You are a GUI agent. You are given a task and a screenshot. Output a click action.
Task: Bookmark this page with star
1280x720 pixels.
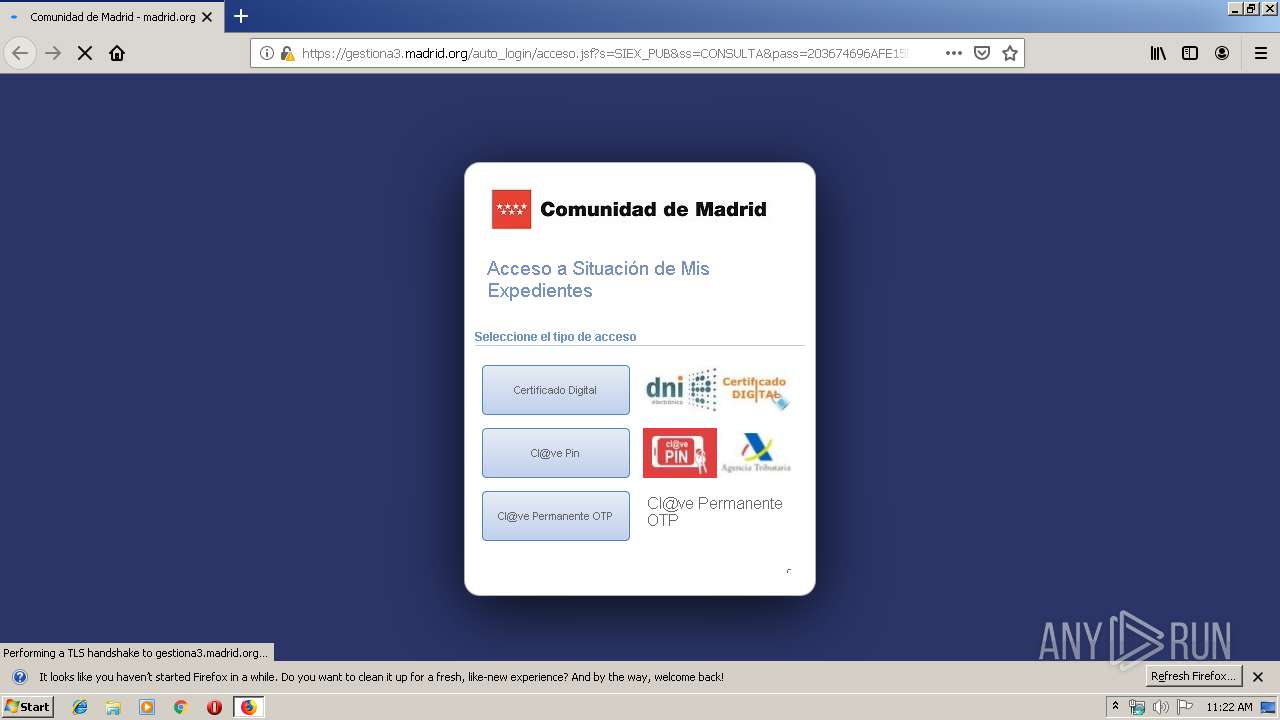[1010, 53]
